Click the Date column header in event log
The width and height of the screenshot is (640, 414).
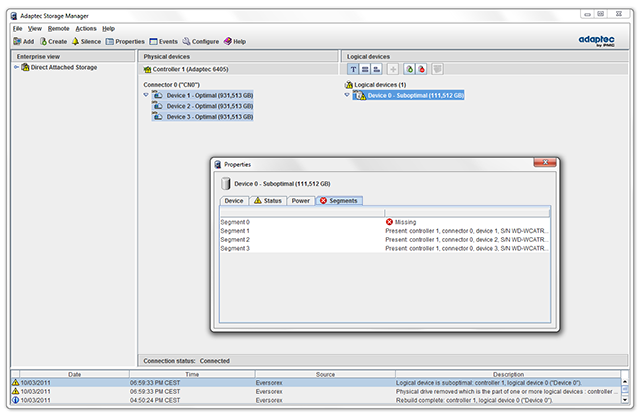click(74, 374)
